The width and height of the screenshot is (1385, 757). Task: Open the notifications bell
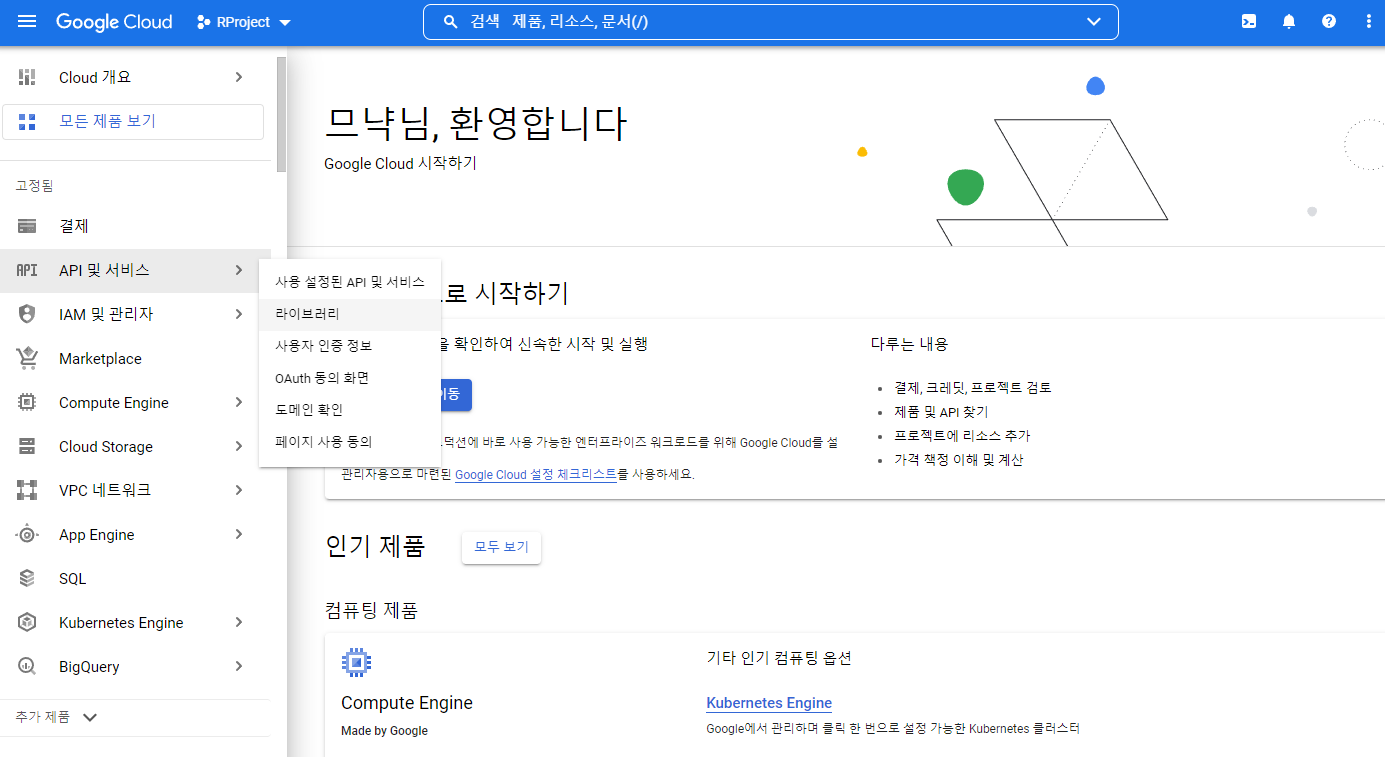pos(1289,22)
